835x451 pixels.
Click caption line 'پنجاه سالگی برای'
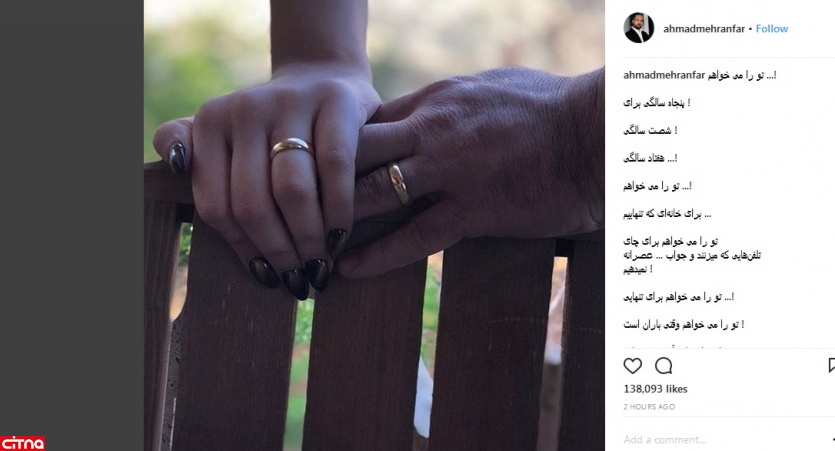[x=657, y=103]
